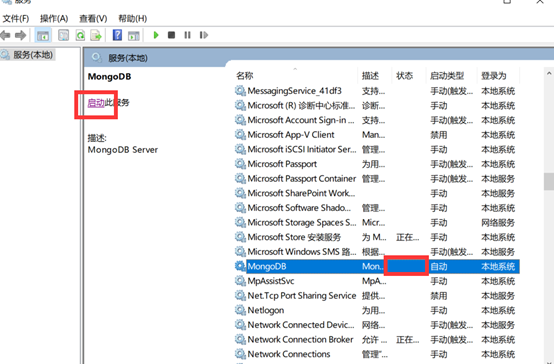Sort by the 登录为 column header
The width and height of the screenshot is (554, 364).
pos(494,76)
